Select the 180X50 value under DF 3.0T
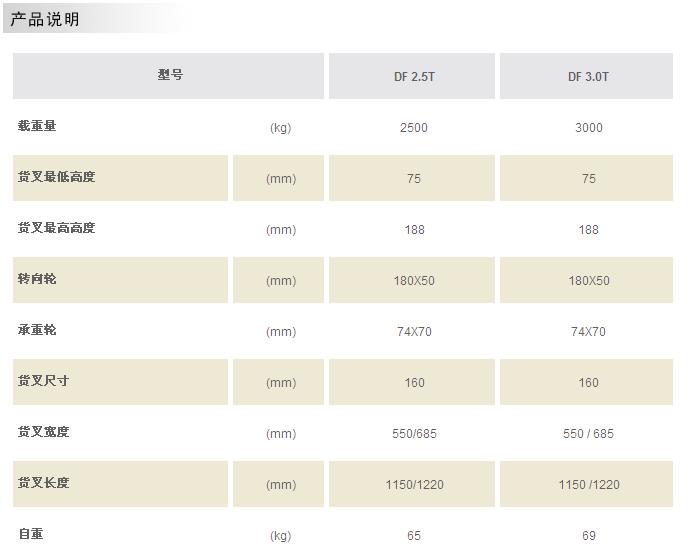689x549 pixels. (588, 281)
